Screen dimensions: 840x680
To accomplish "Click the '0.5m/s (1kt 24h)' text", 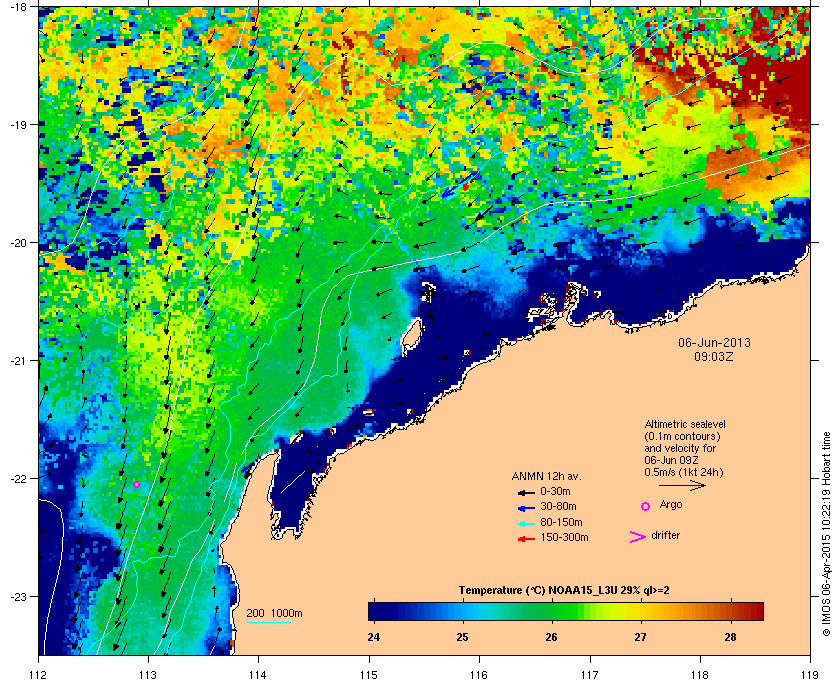I will click(684, 473).
